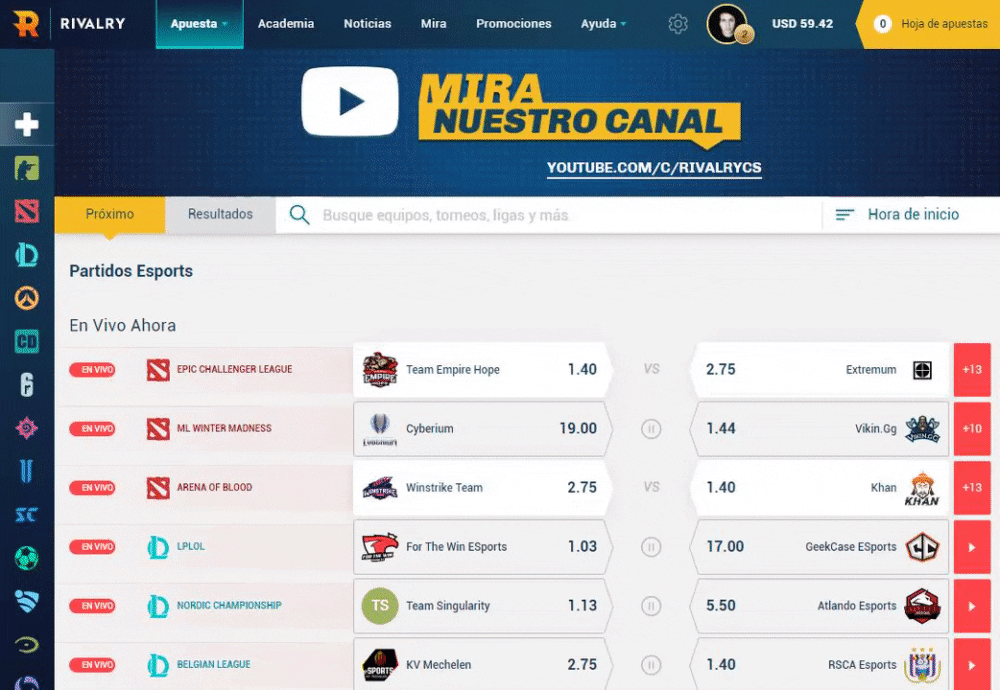Click the Team Empire Hope logo
The width and height of the screenshot is (1000, 690).
380,370
